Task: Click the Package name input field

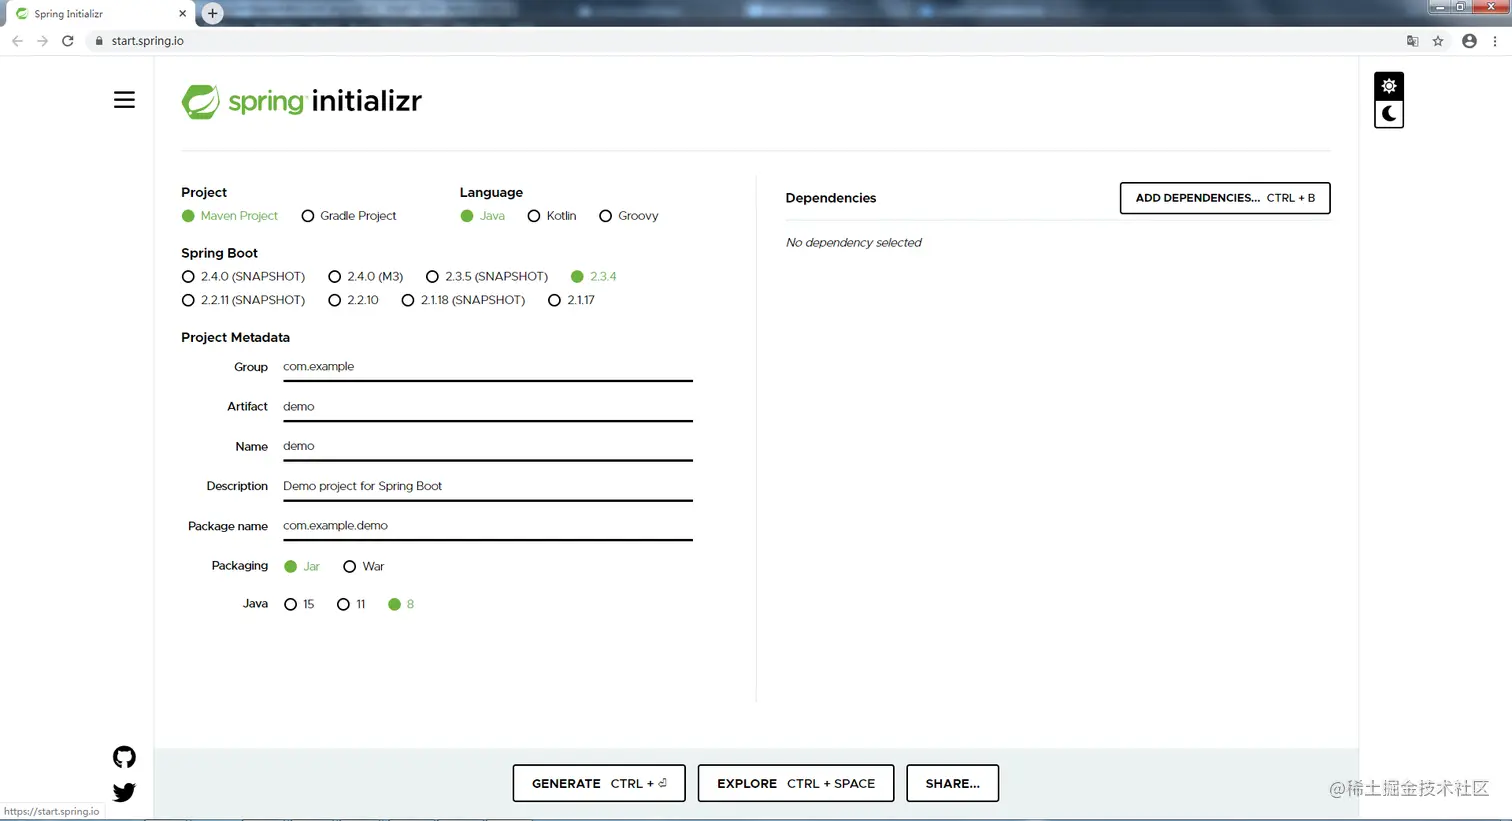Action: (x=488, y=526)
